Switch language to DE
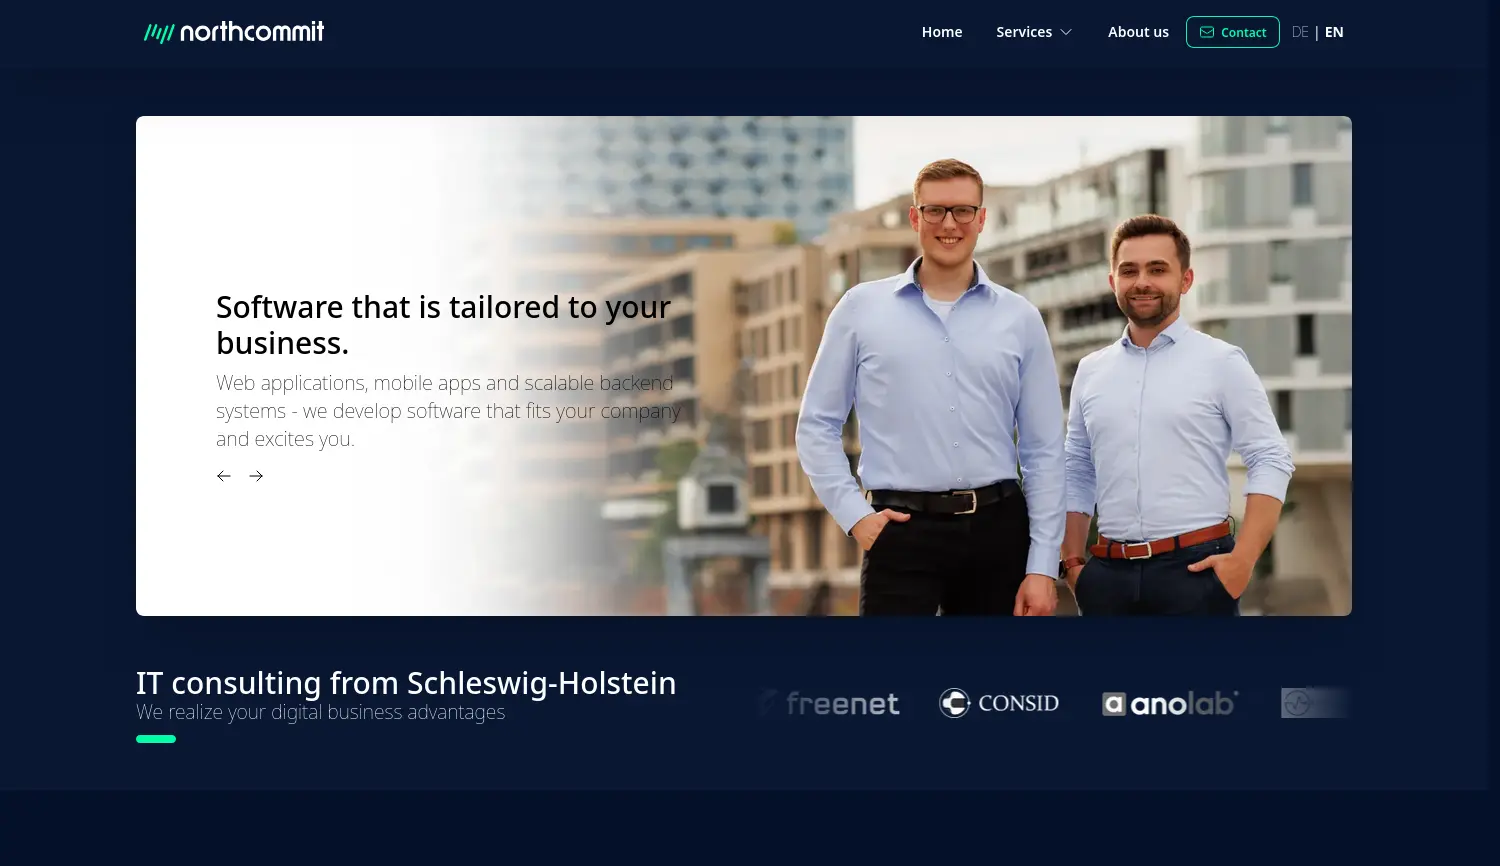 [1300, 32]
